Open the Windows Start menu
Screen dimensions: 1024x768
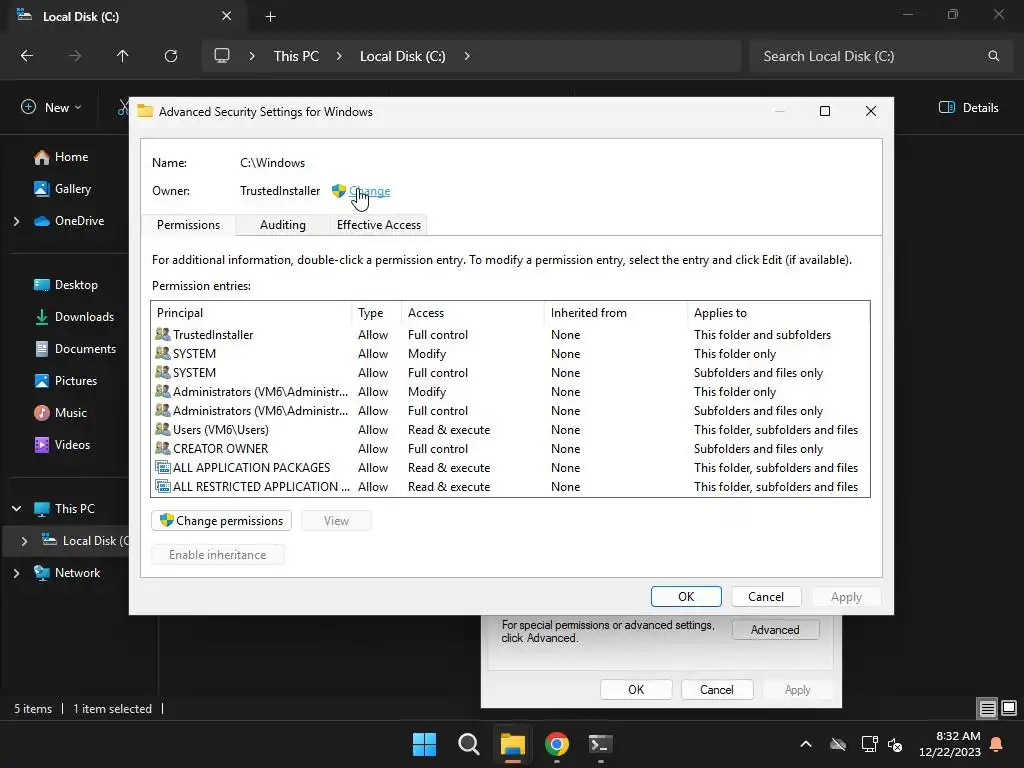pyautogui.click(x=424, y=744)
